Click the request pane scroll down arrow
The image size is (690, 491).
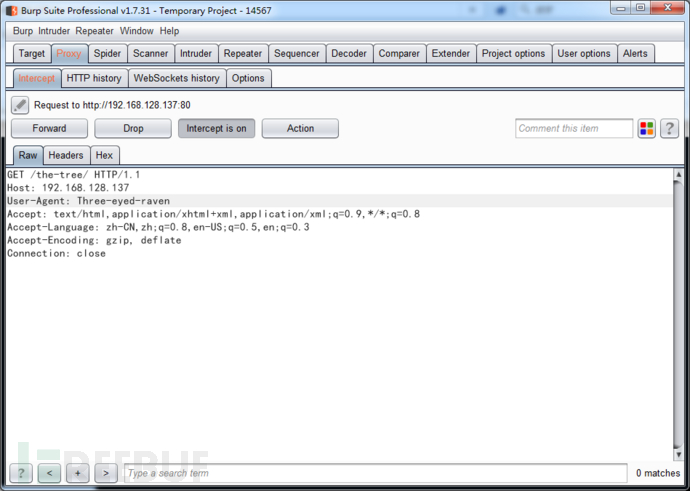coord(678,454)
